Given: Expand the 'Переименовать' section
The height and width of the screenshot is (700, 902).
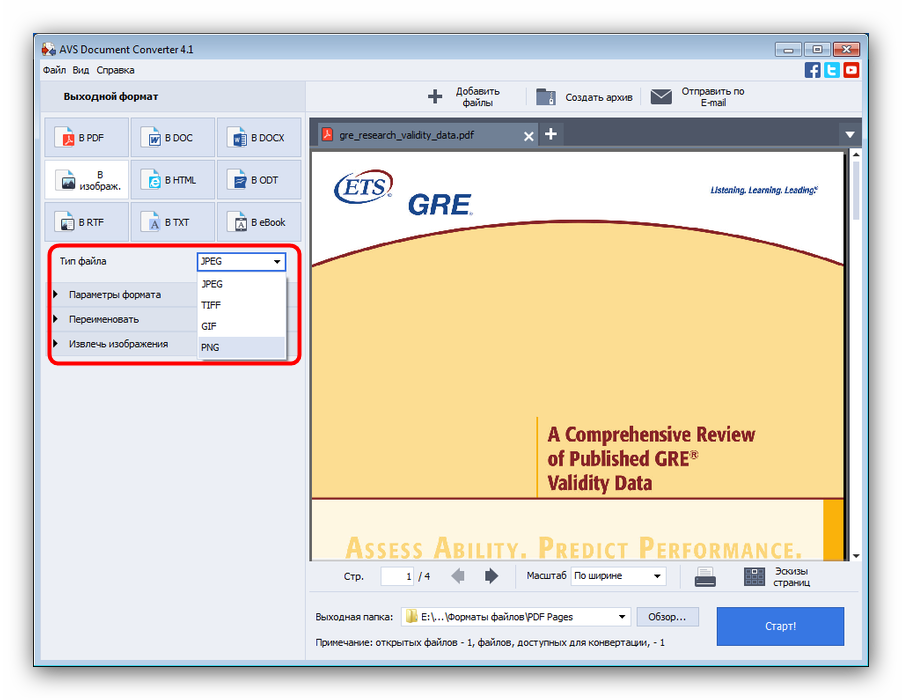Looking at the screenshot, I should point(103,319).
